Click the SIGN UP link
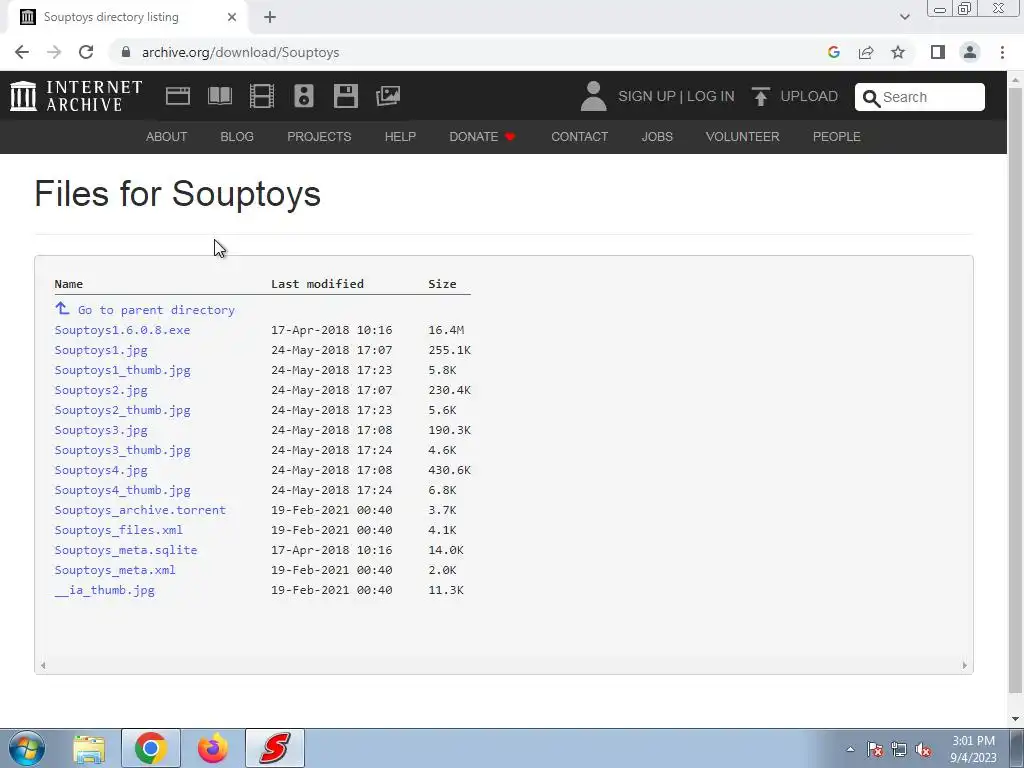 tap(647, 96)
